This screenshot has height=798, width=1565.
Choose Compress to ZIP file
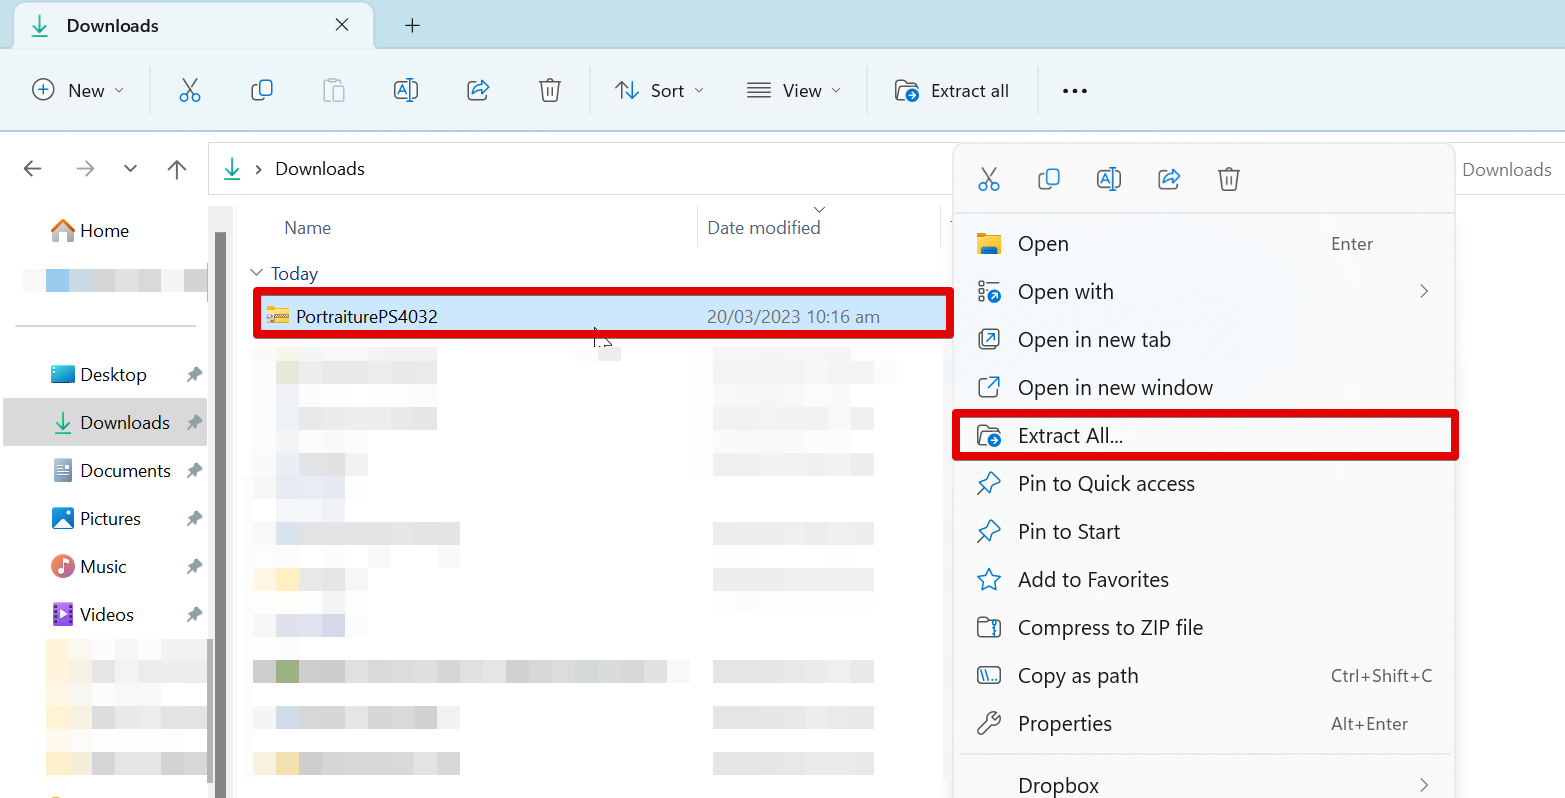pos(1110,628)
